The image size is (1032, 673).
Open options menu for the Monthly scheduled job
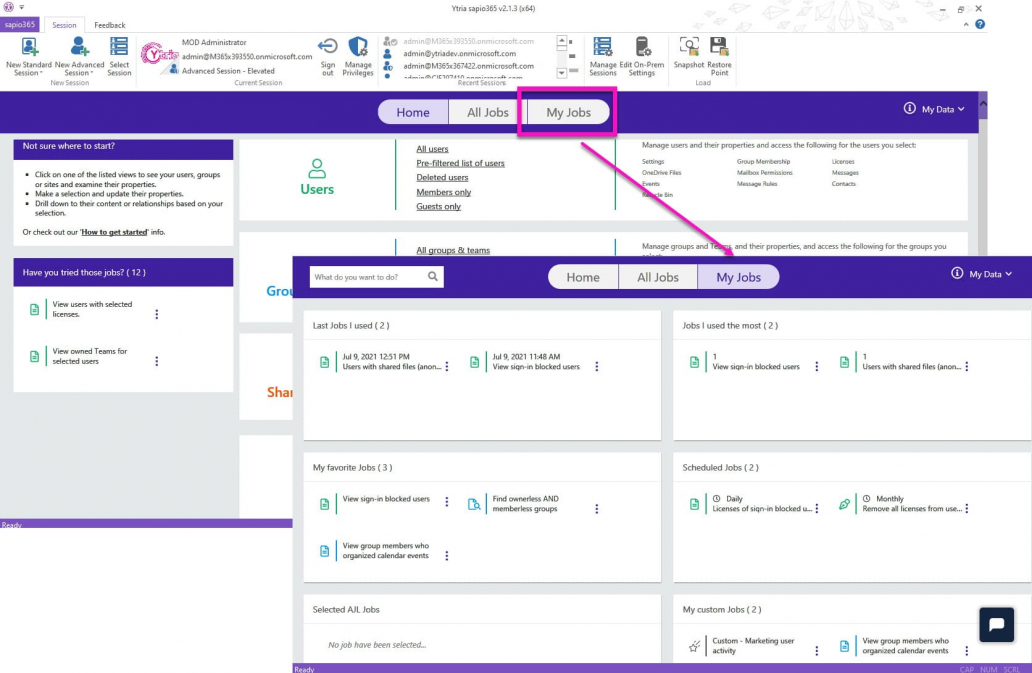point(967,508)
